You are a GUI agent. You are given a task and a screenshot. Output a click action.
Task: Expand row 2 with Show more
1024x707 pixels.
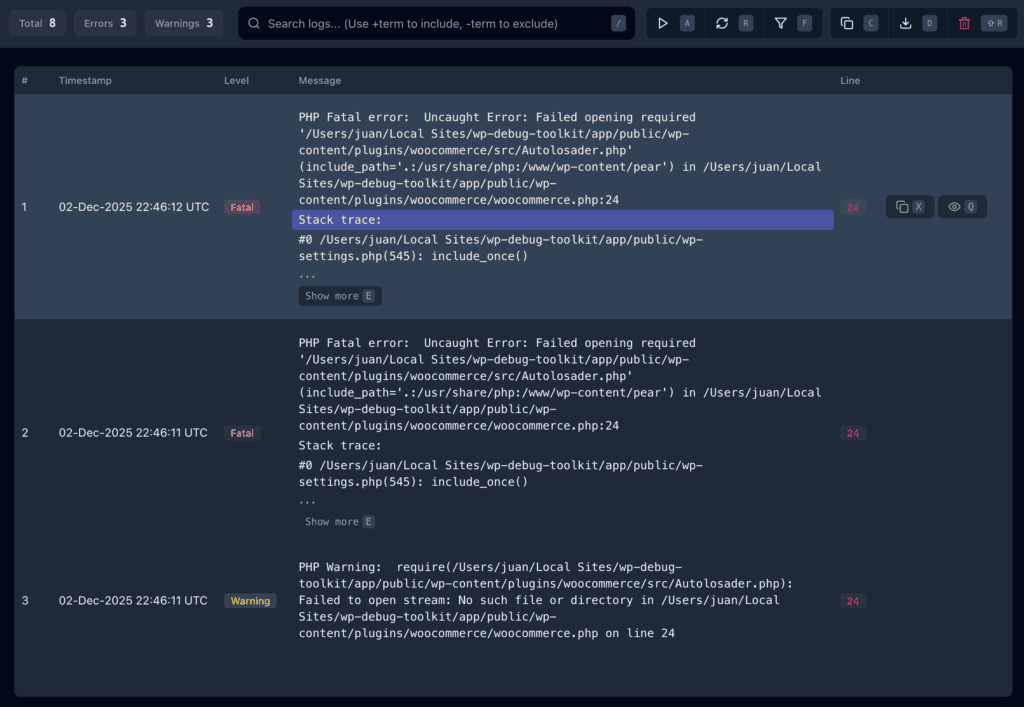339,522
